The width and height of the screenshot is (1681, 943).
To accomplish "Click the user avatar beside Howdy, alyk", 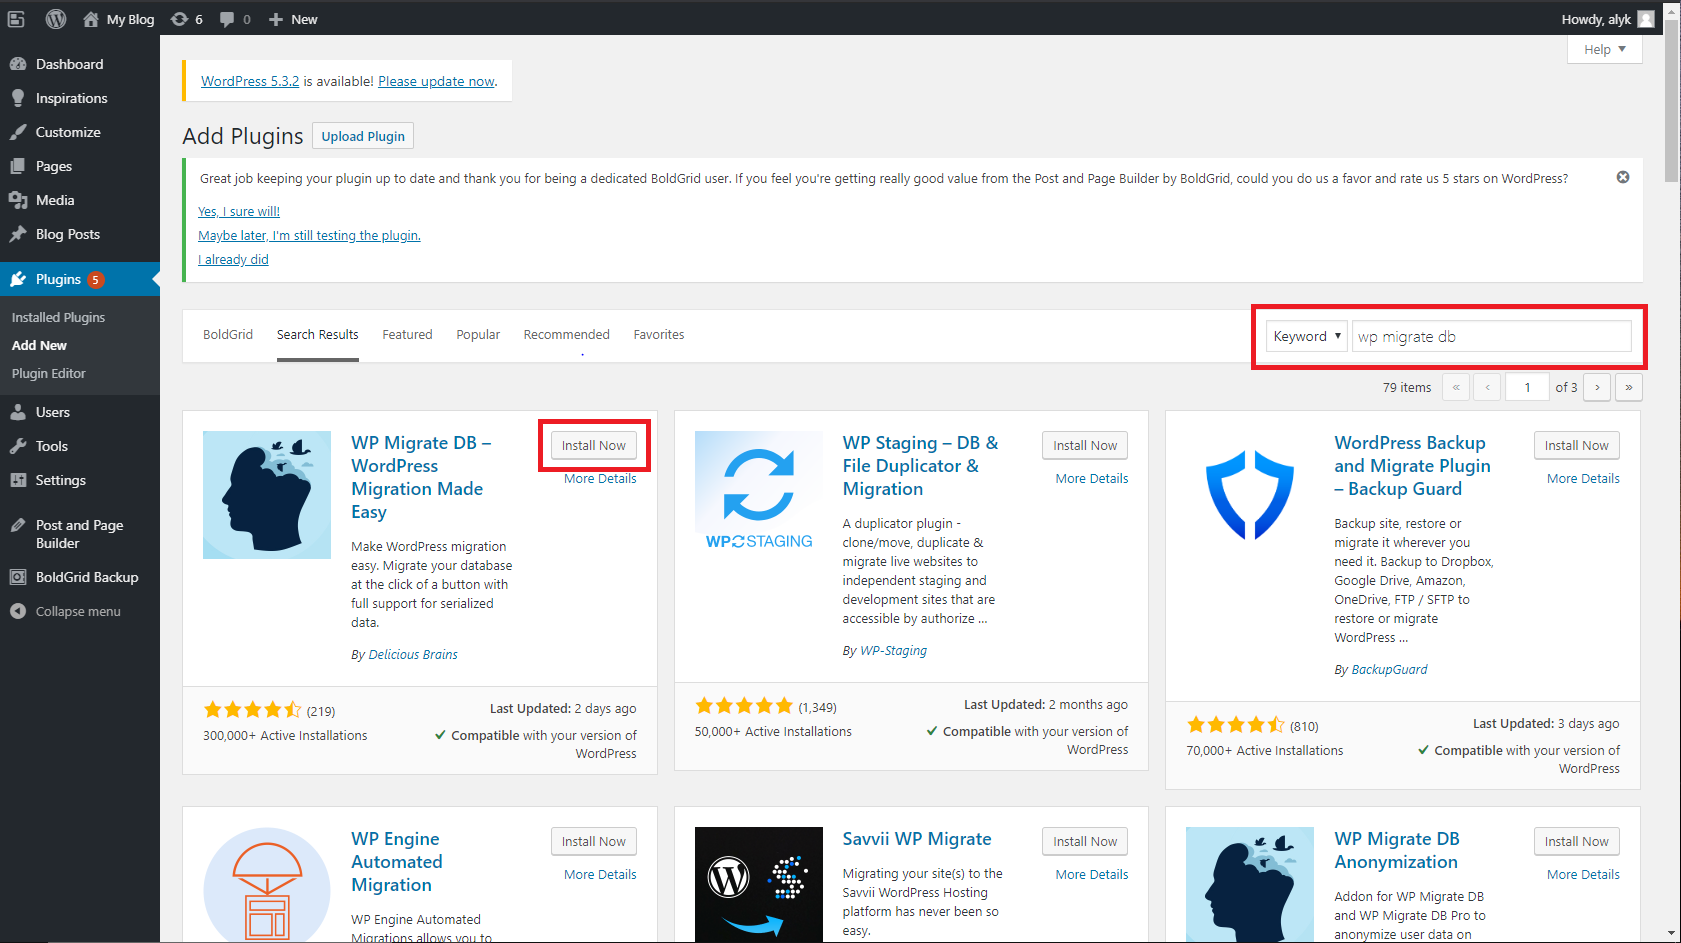I will coord(1645,19).
